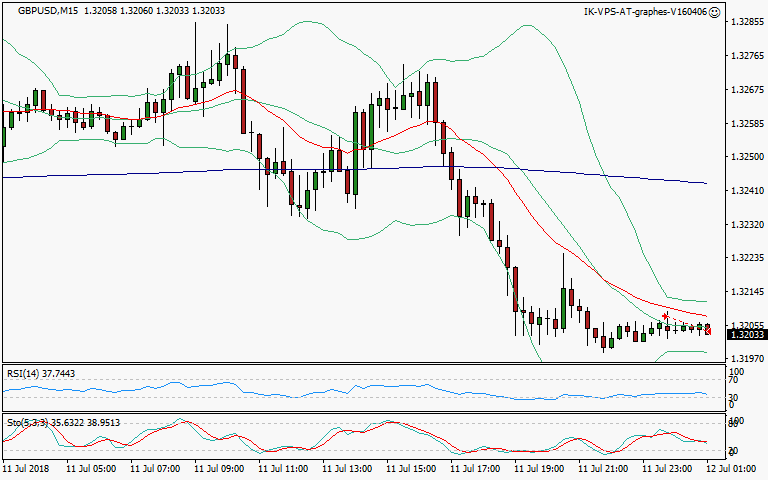Click the GBPUSD,M15 chart symbol label
Viewport: 768px width, 480px height.
(48, 11)
